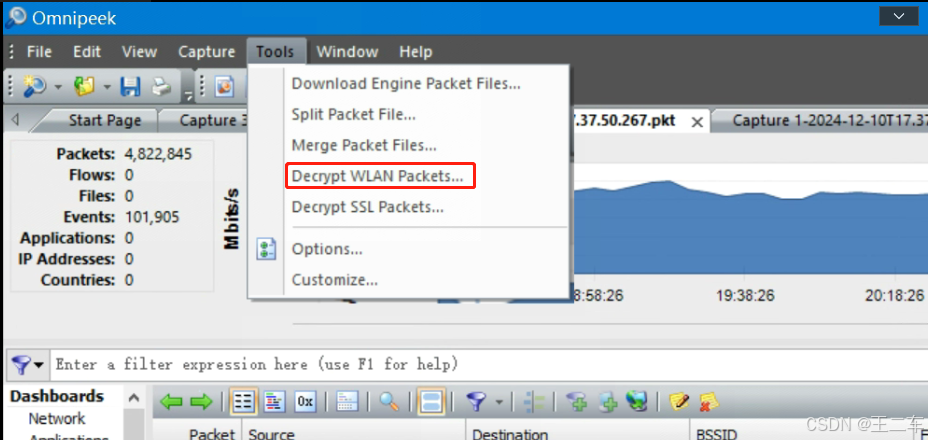Click the 19:38:26 time label on graph
Screen dimensions: 928x440
[745, 296]
